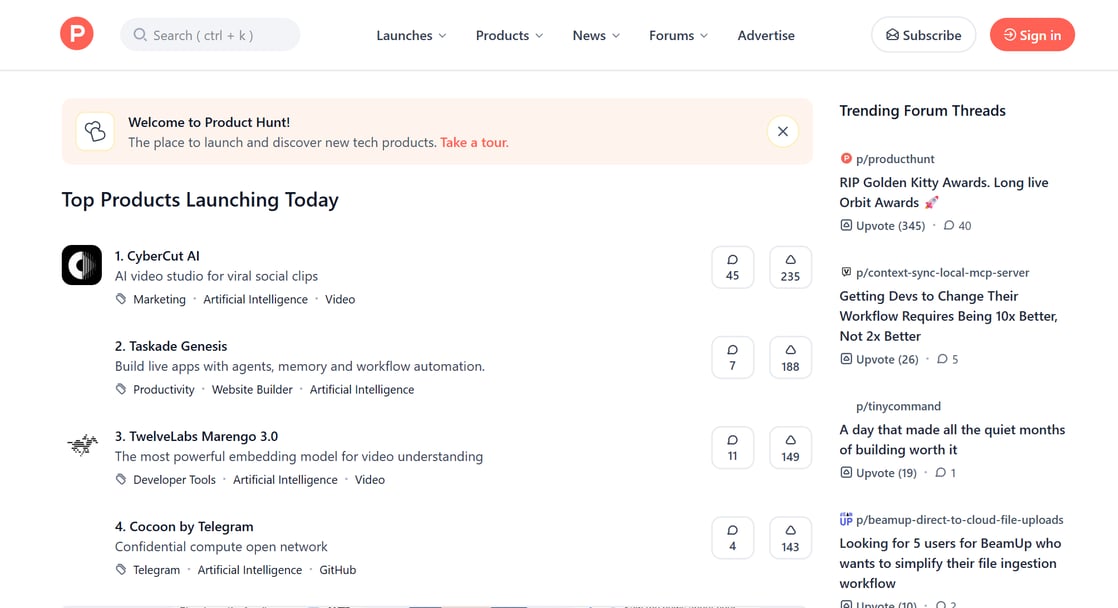
Task: Open the News menu
Action: (596, 35)
